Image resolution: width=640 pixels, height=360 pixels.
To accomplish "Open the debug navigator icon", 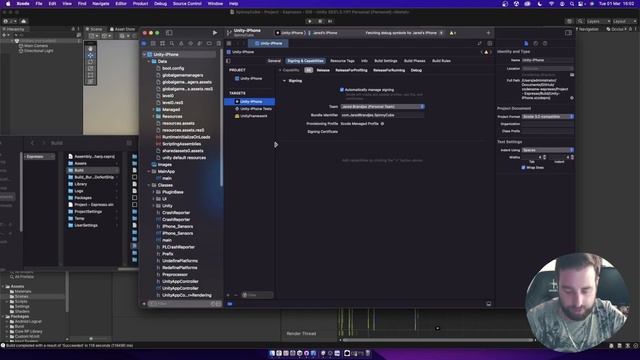I will click(200, 43).
